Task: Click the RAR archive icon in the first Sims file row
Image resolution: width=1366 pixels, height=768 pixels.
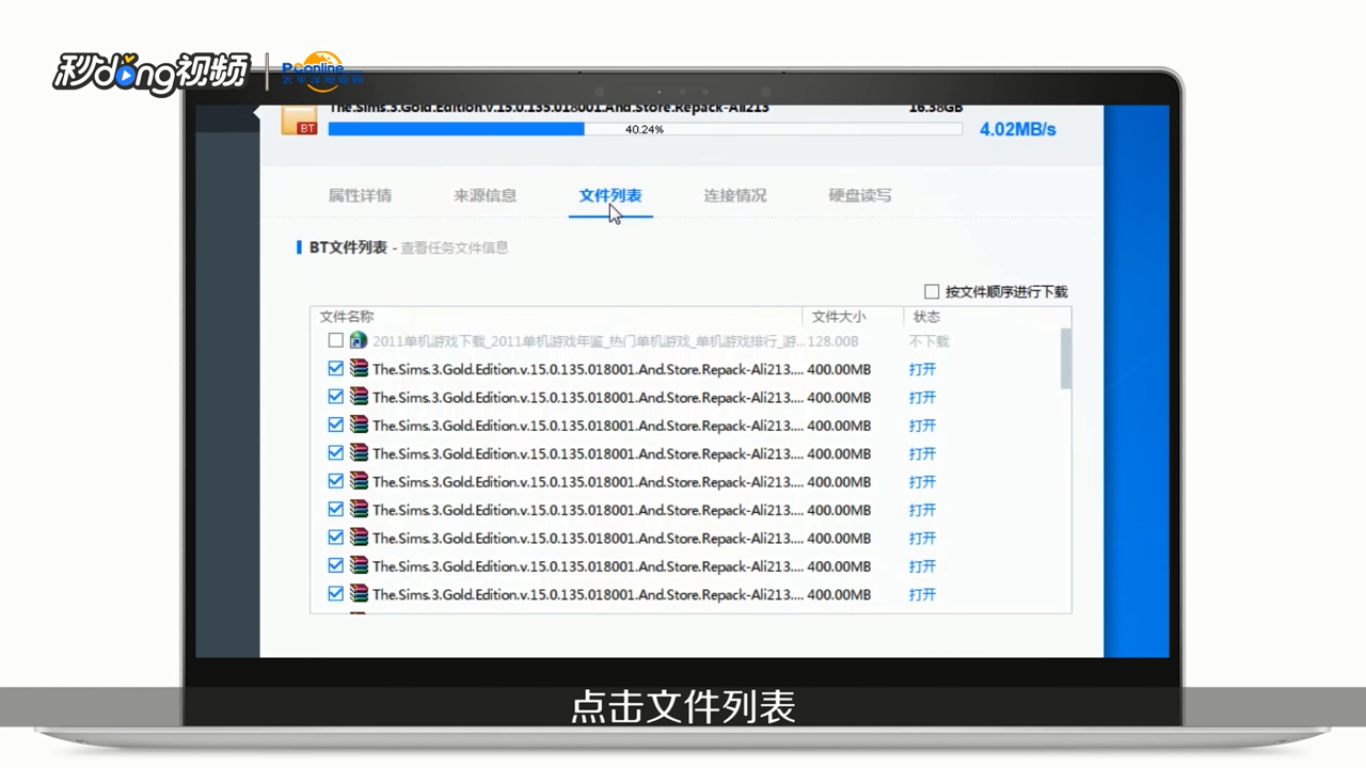Action: coord(357,368)
